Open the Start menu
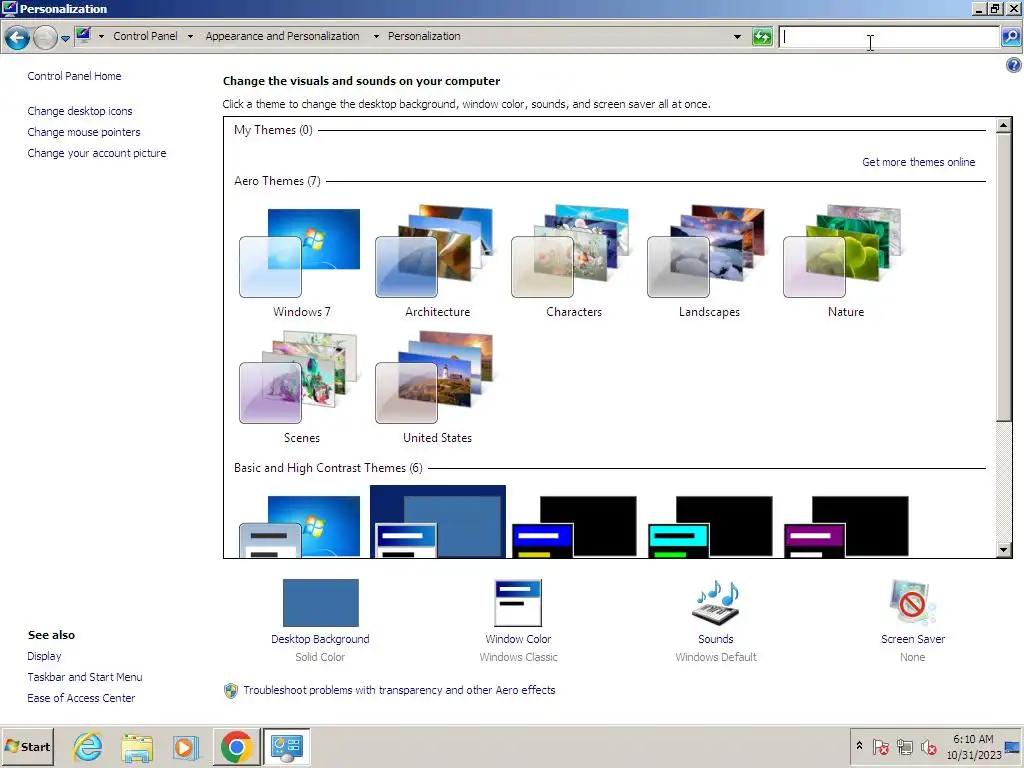Screen dimensions: 1024x768 (x=27, y=746)
